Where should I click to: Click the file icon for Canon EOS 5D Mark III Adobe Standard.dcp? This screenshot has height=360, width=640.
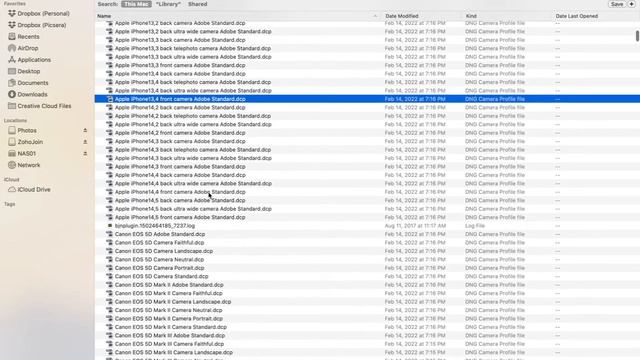pyautogui.click(x=109, y=336)
